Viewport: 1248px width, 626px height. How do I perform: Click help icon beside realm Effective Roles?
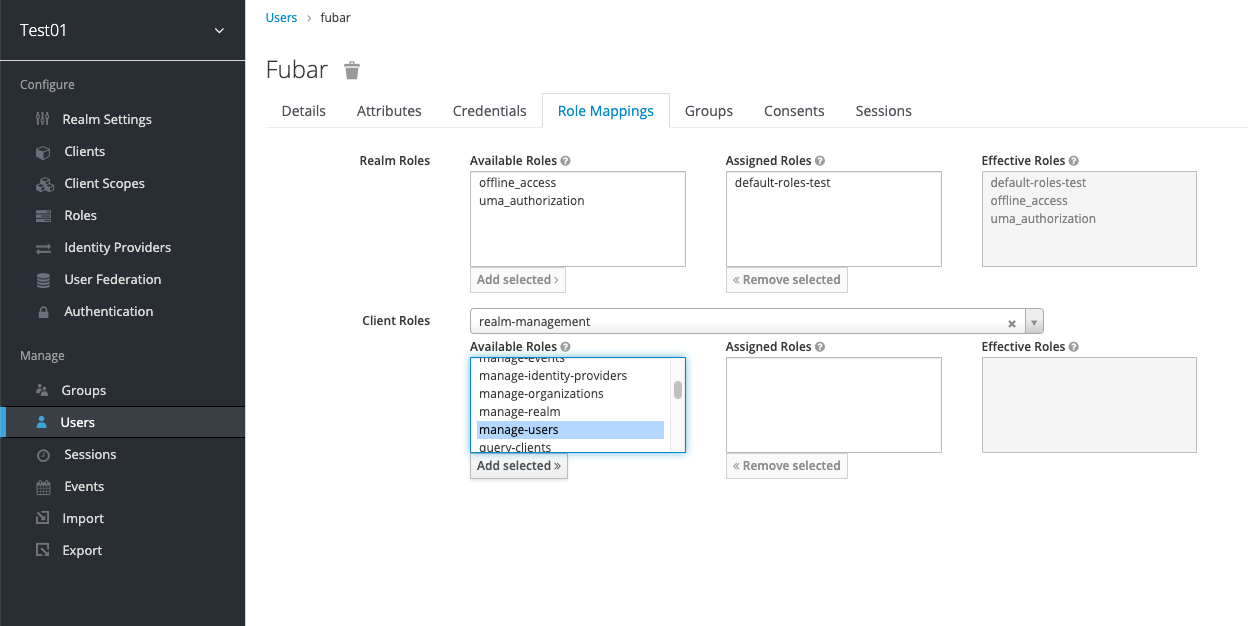1075,161
